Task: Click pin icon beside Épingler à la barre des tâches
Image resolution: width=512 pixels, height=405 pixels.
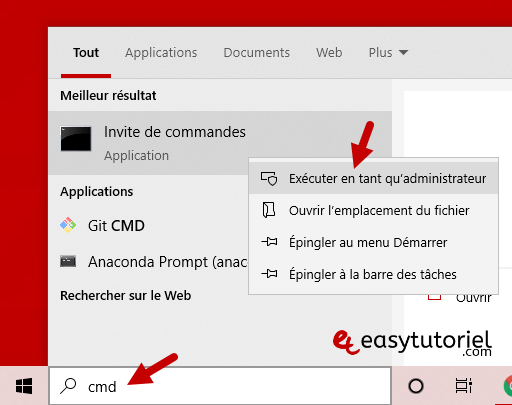Action: click(x=269, y=274)
